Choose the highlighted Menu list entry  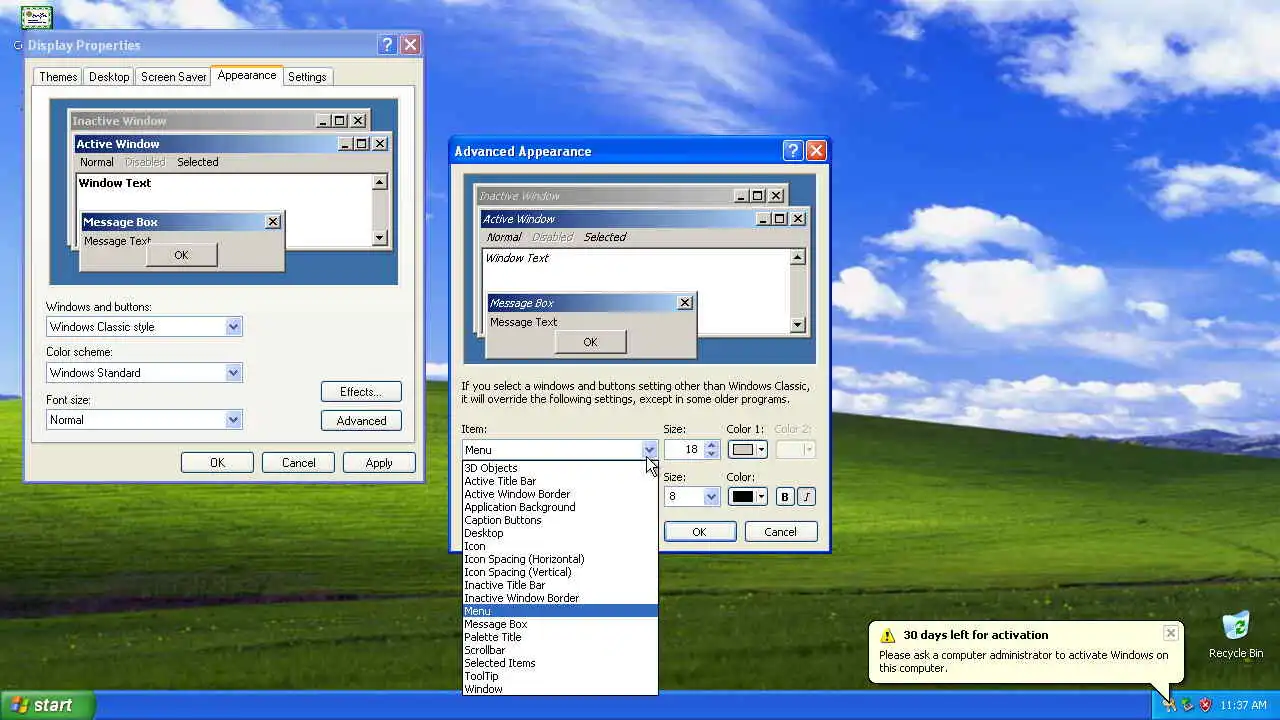coord(560,611)
